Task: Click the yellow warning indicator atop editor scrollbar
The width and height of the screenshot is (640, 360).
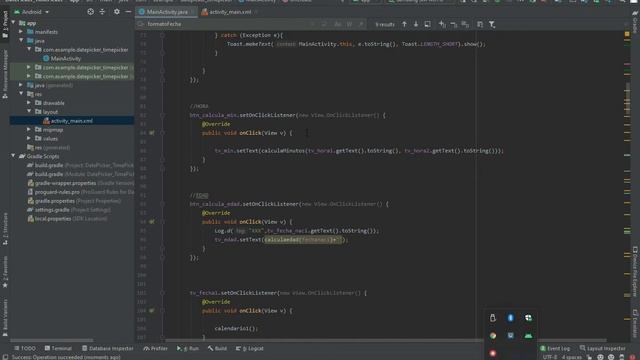Action: [627, 34]
